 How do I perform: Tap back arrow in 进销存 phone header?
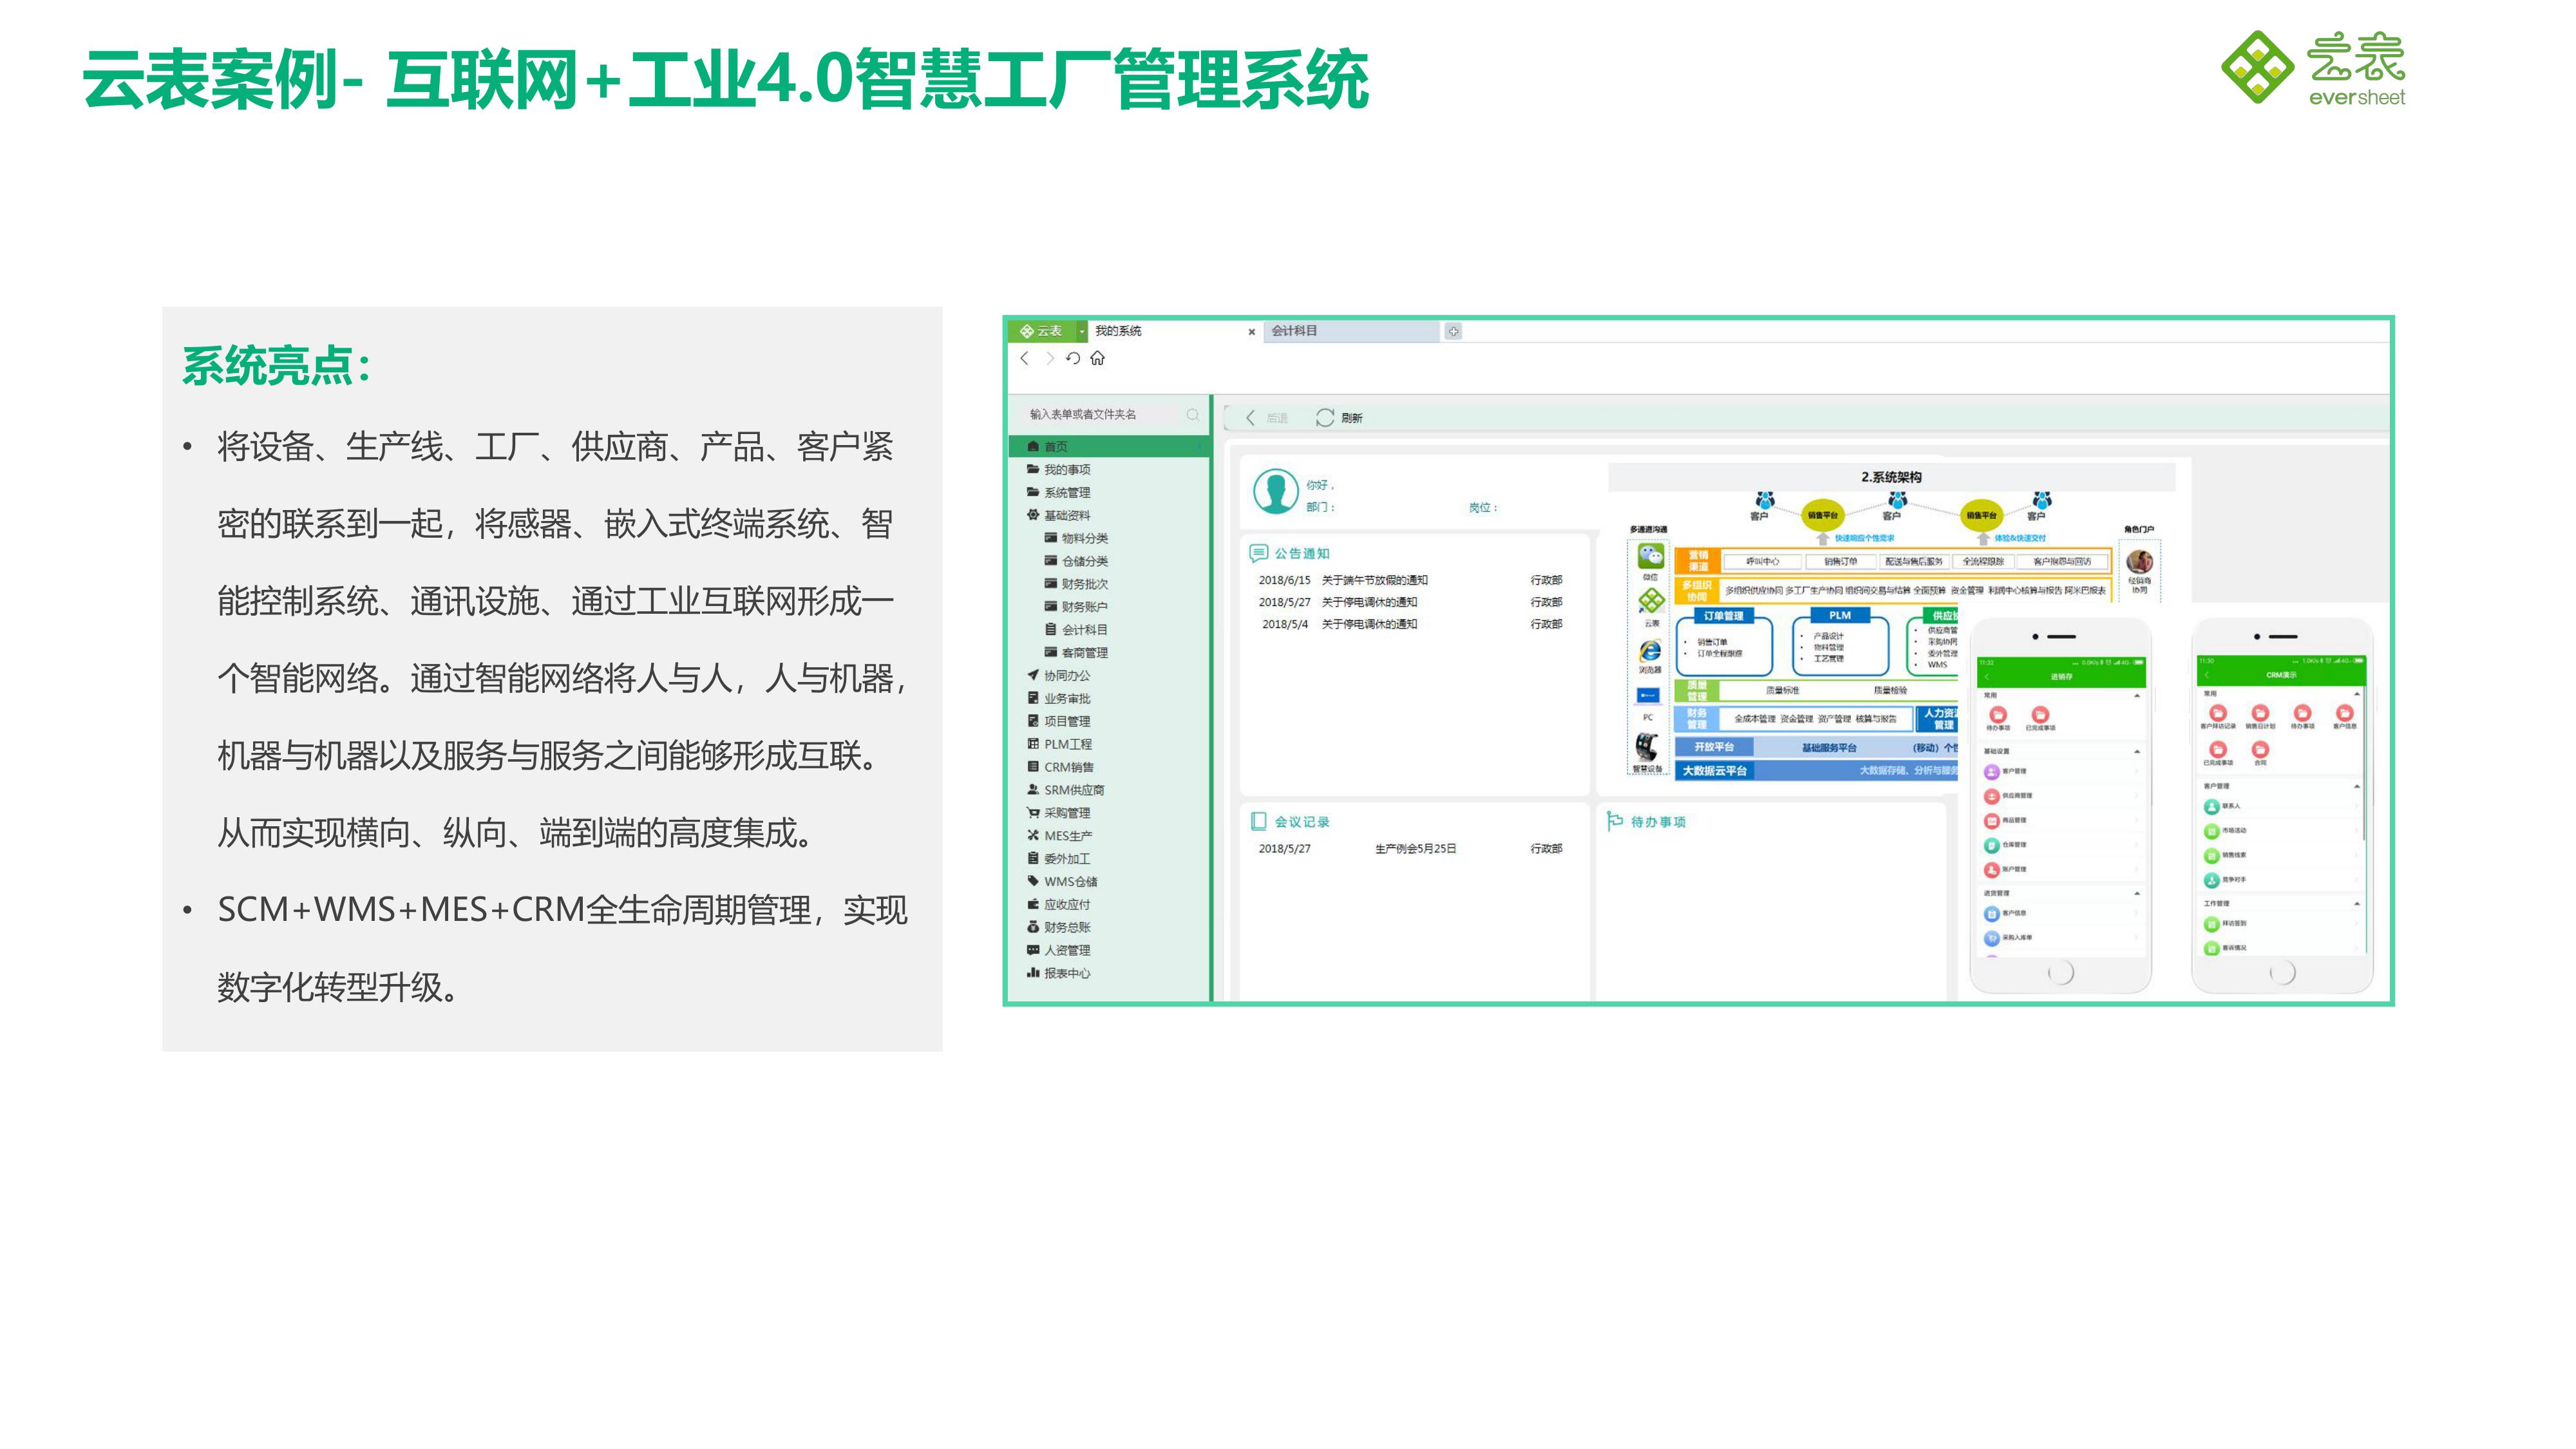click(1987, 677)
